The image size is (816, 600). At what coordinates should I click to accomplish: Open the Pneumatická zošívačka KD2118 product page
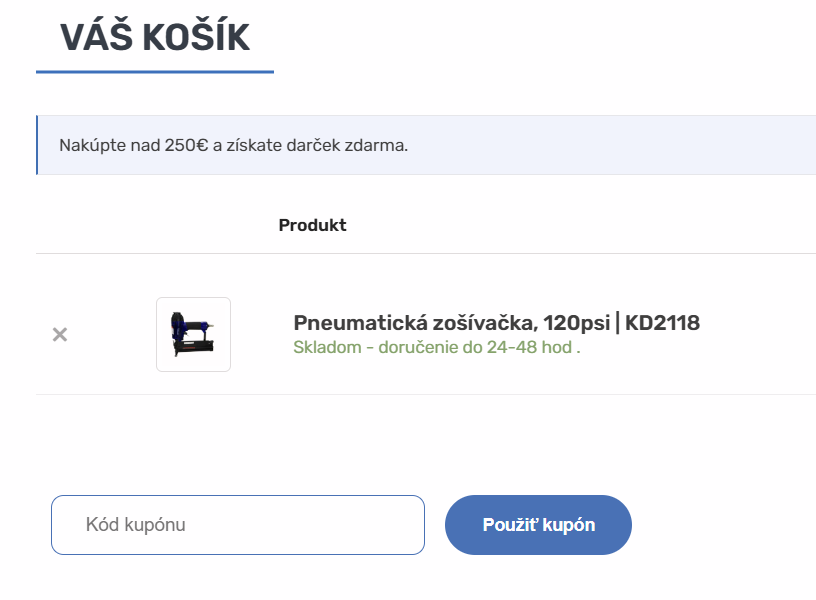coord(497,322)
